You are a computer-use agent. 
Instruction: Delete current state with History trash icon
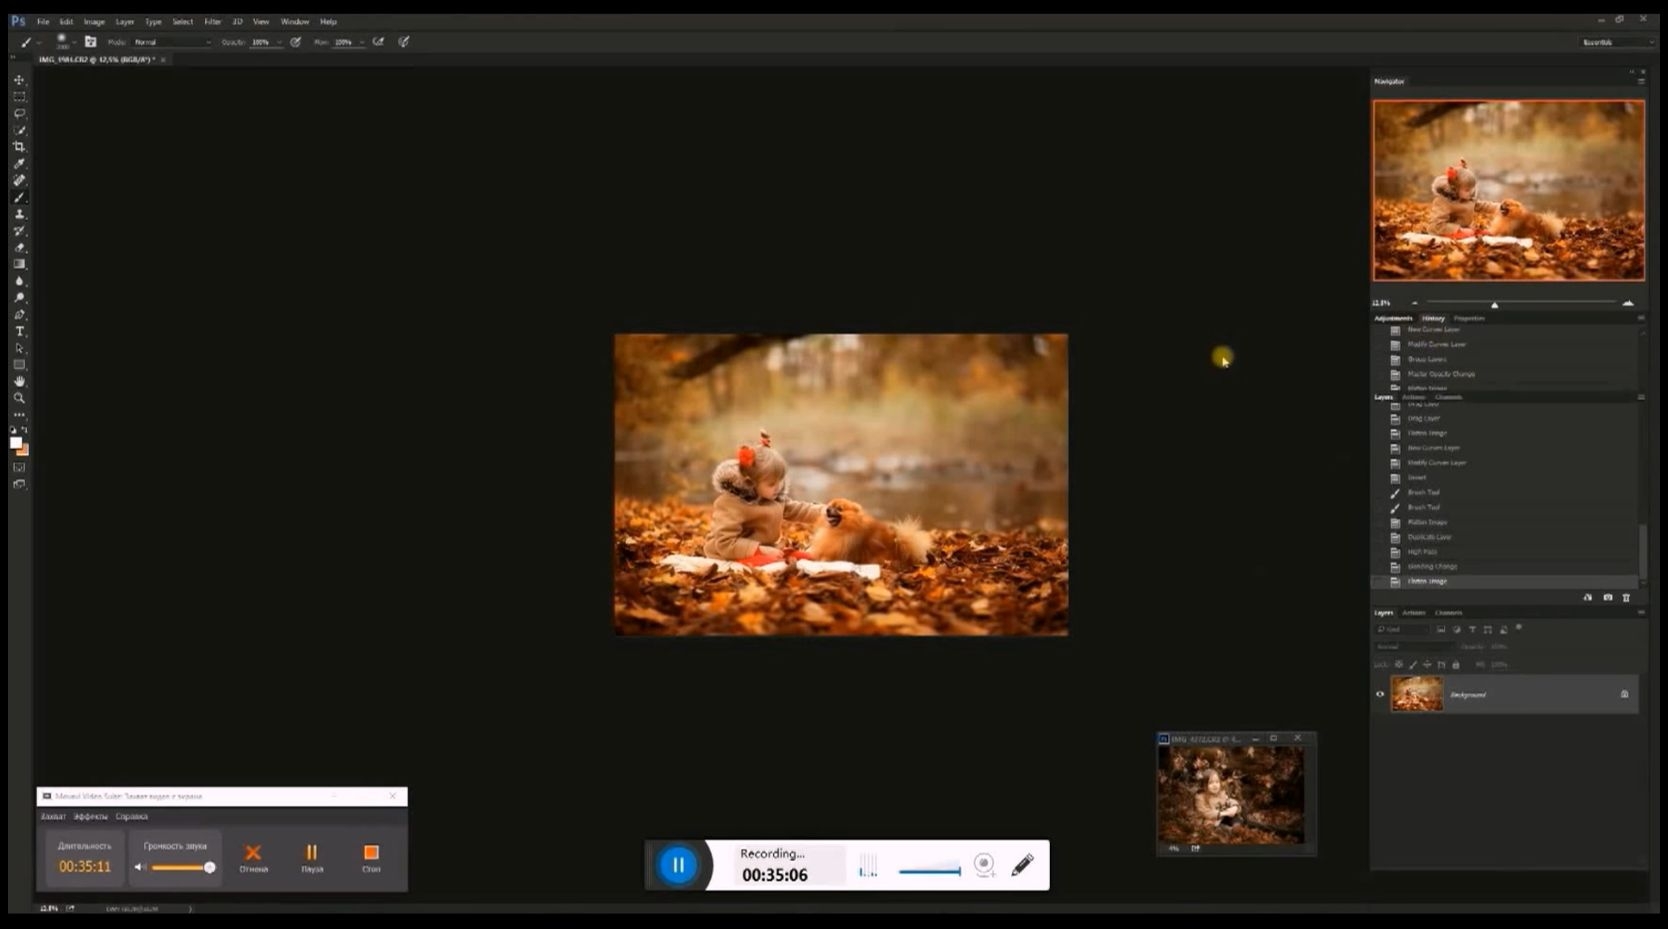click(1626, 597)
